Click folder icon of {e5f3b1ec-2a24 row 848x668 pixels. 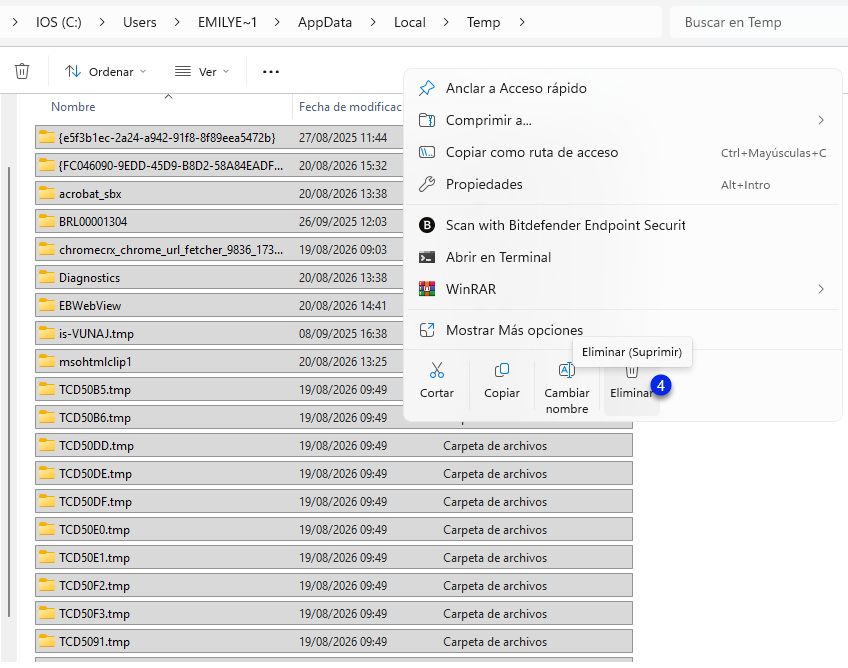point(47,137)
